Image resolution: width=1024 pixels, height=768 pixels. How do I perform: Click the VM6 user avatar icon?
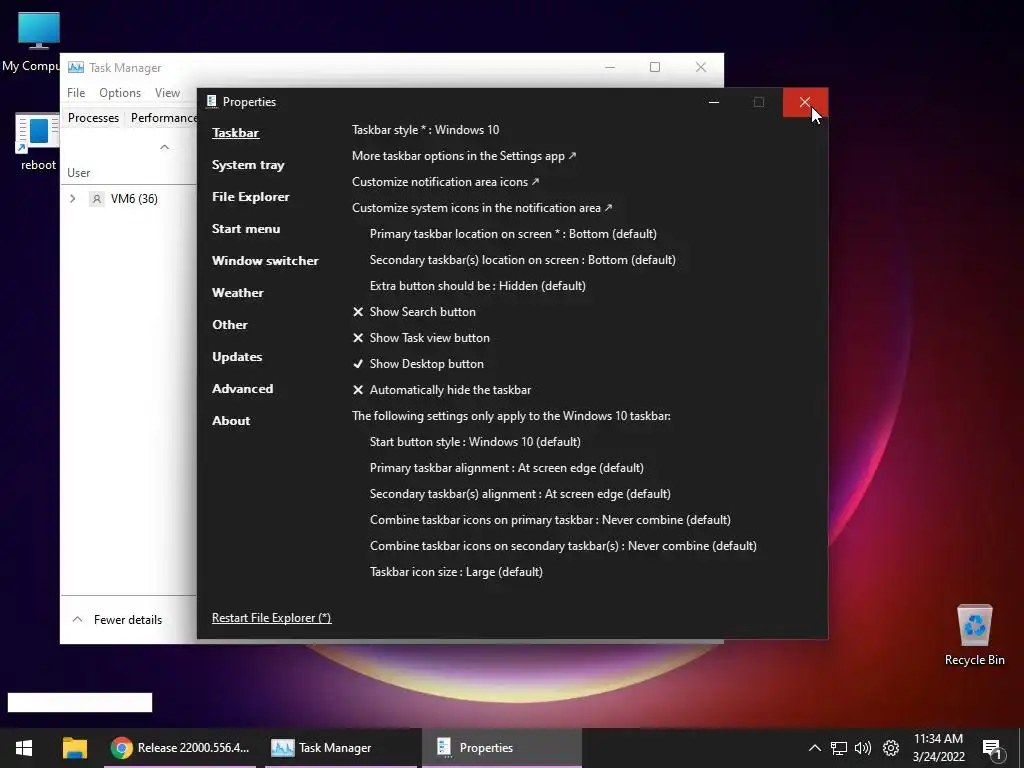97,199
